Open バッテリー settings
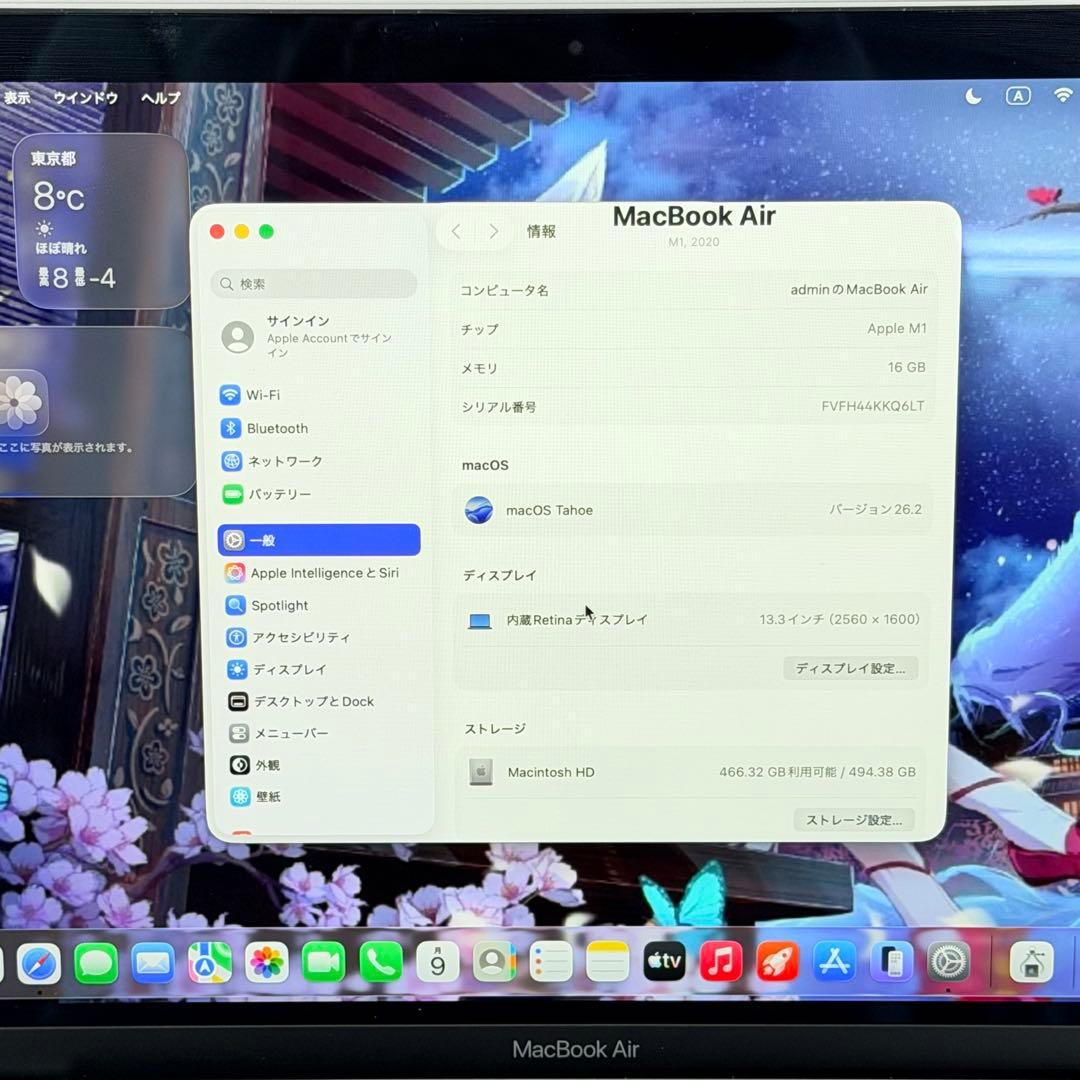Image resolution: width=1080 pixels, height=1080 pixels. (280, 495)
